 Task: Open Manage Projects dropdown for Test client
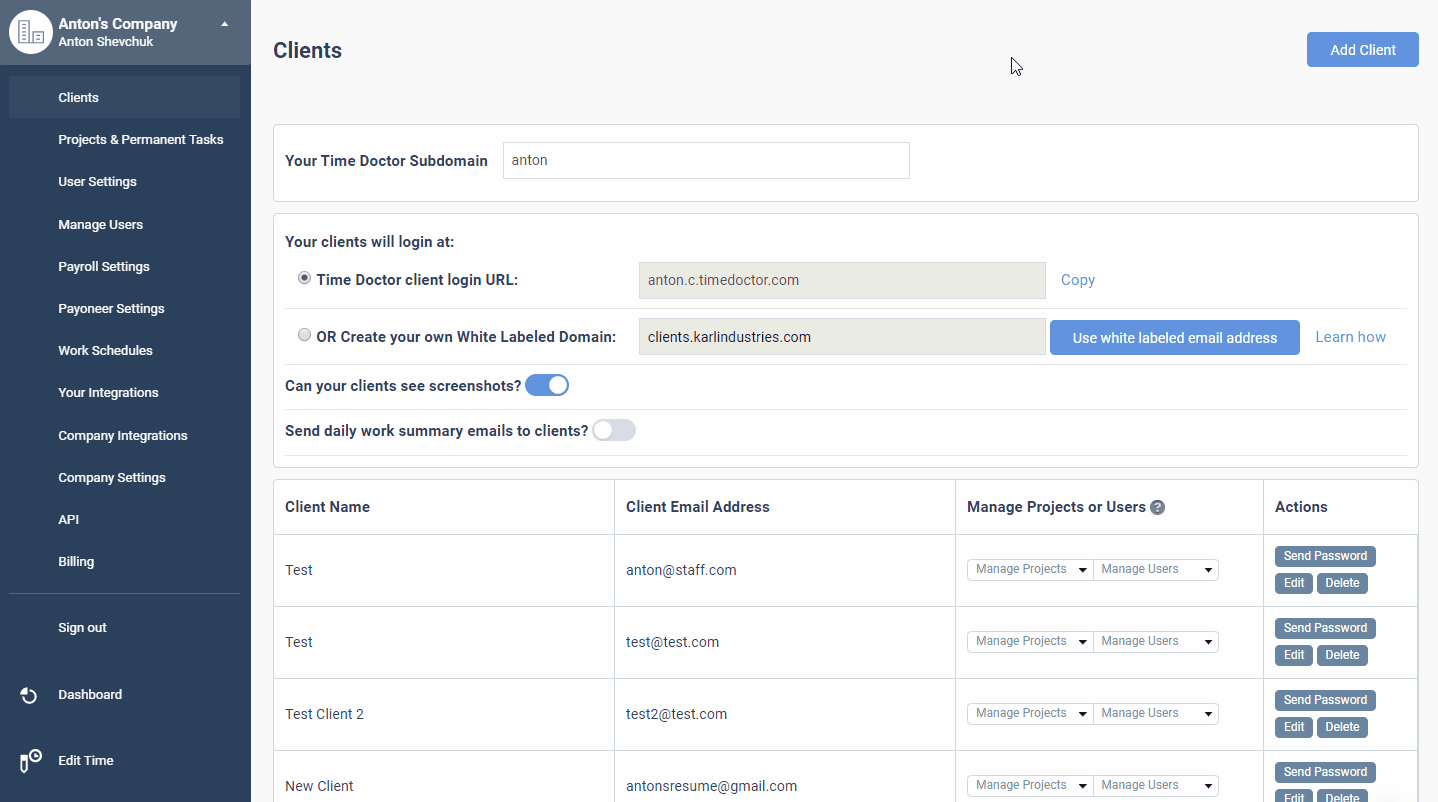[1029, 568]
